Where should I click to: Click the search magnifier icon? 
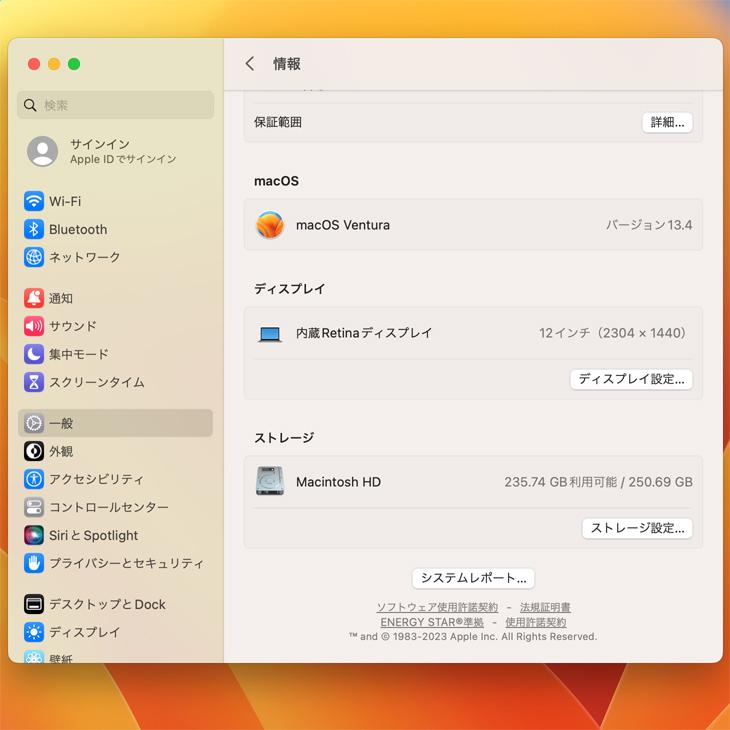click(30, 105)
